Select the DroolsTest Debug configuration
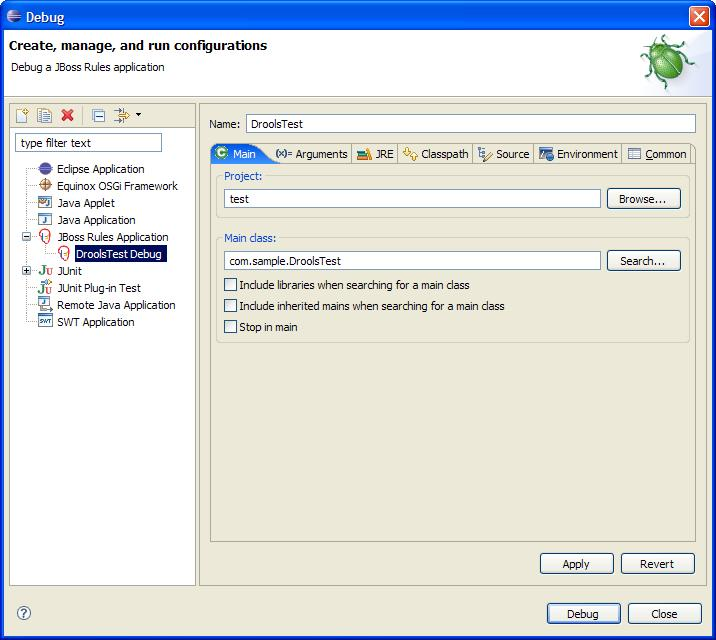This screenshot has width=716, height=640. 118,254
